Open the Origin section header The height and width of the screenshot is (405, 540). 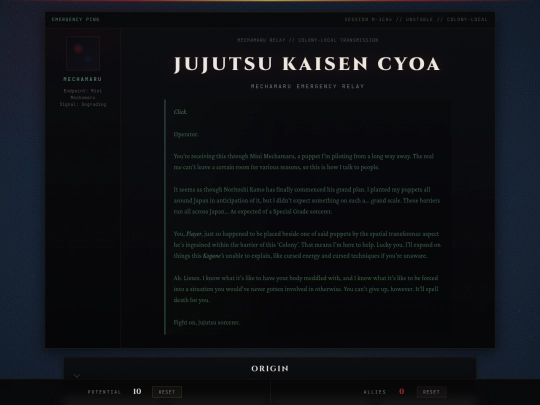(270, 368)
